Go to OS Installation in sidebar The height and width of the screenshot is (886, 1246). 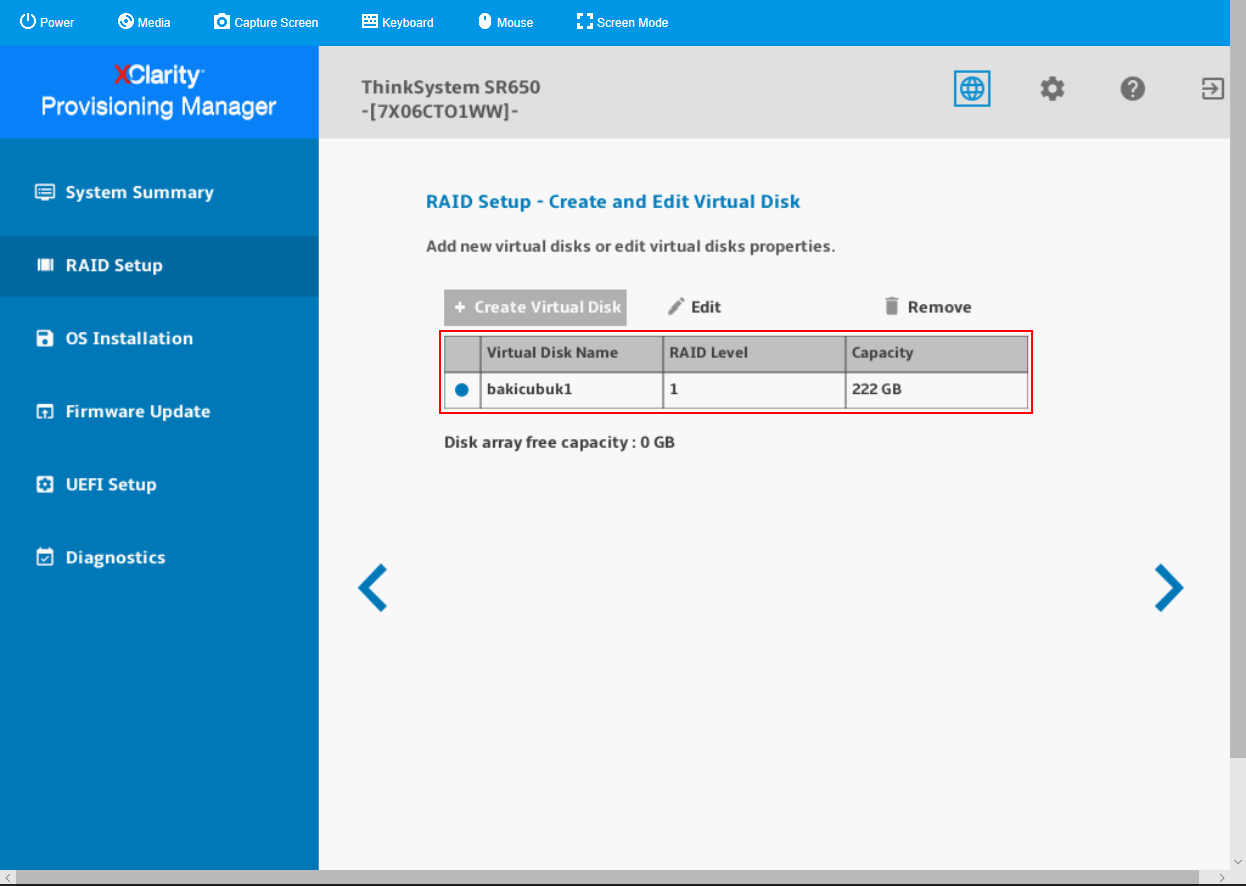(x=159, y=338)
